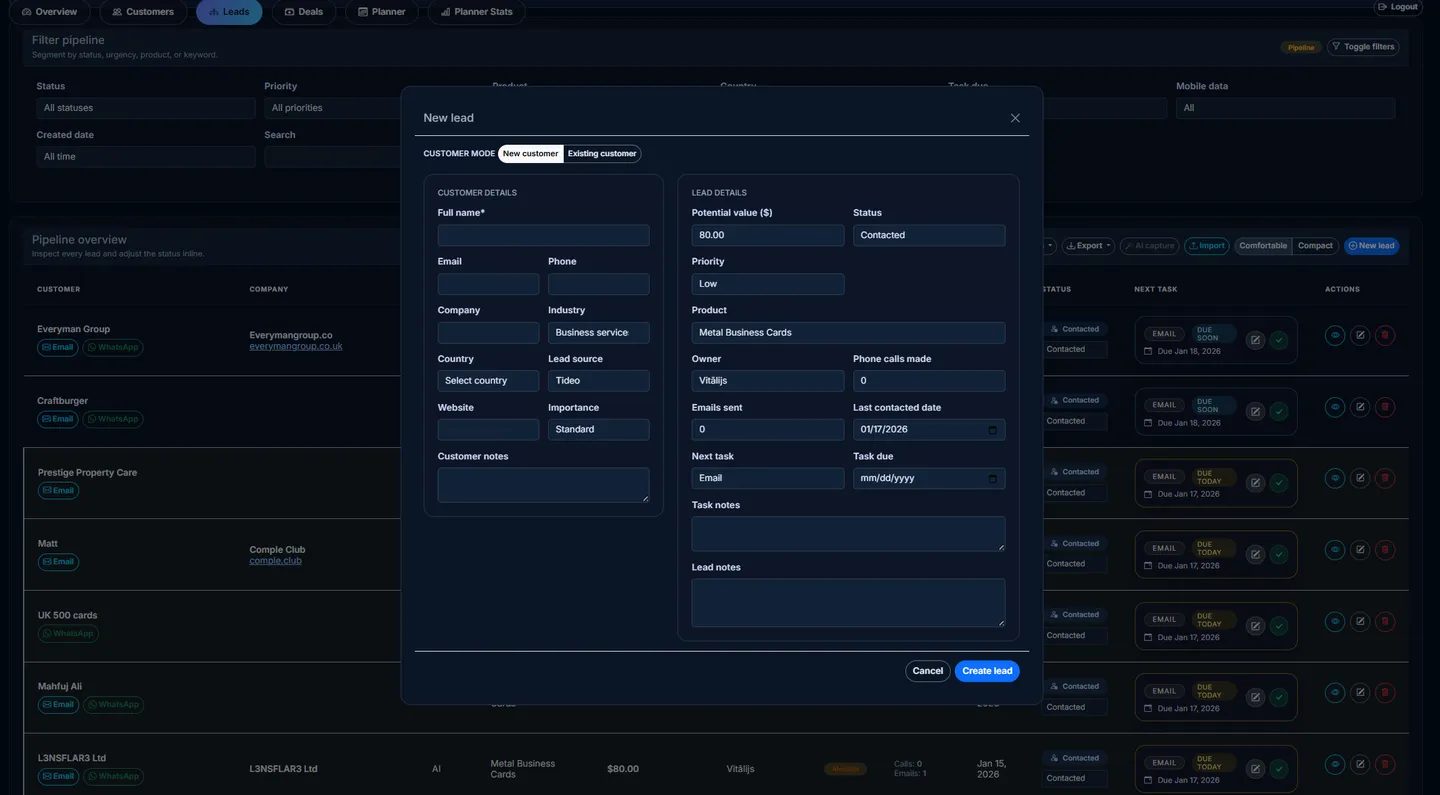Mark Everyman Group's email task complete

1279,340
